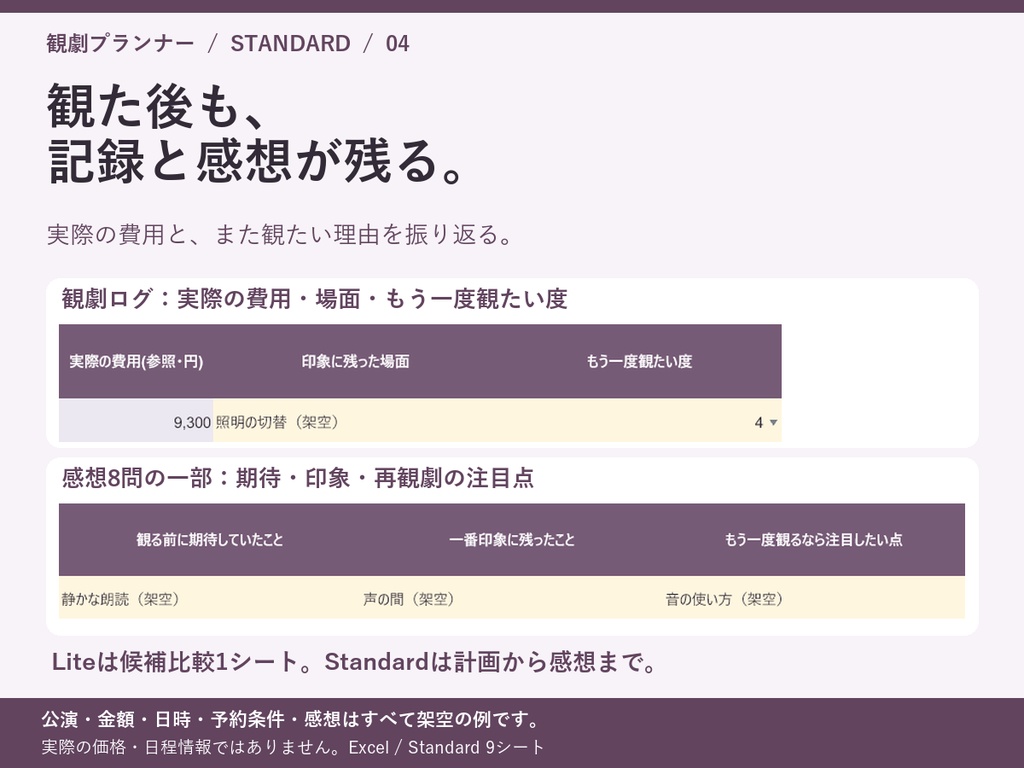
Task: Click the cell '音の使い方（架空）'
Action: pos(814,598)
